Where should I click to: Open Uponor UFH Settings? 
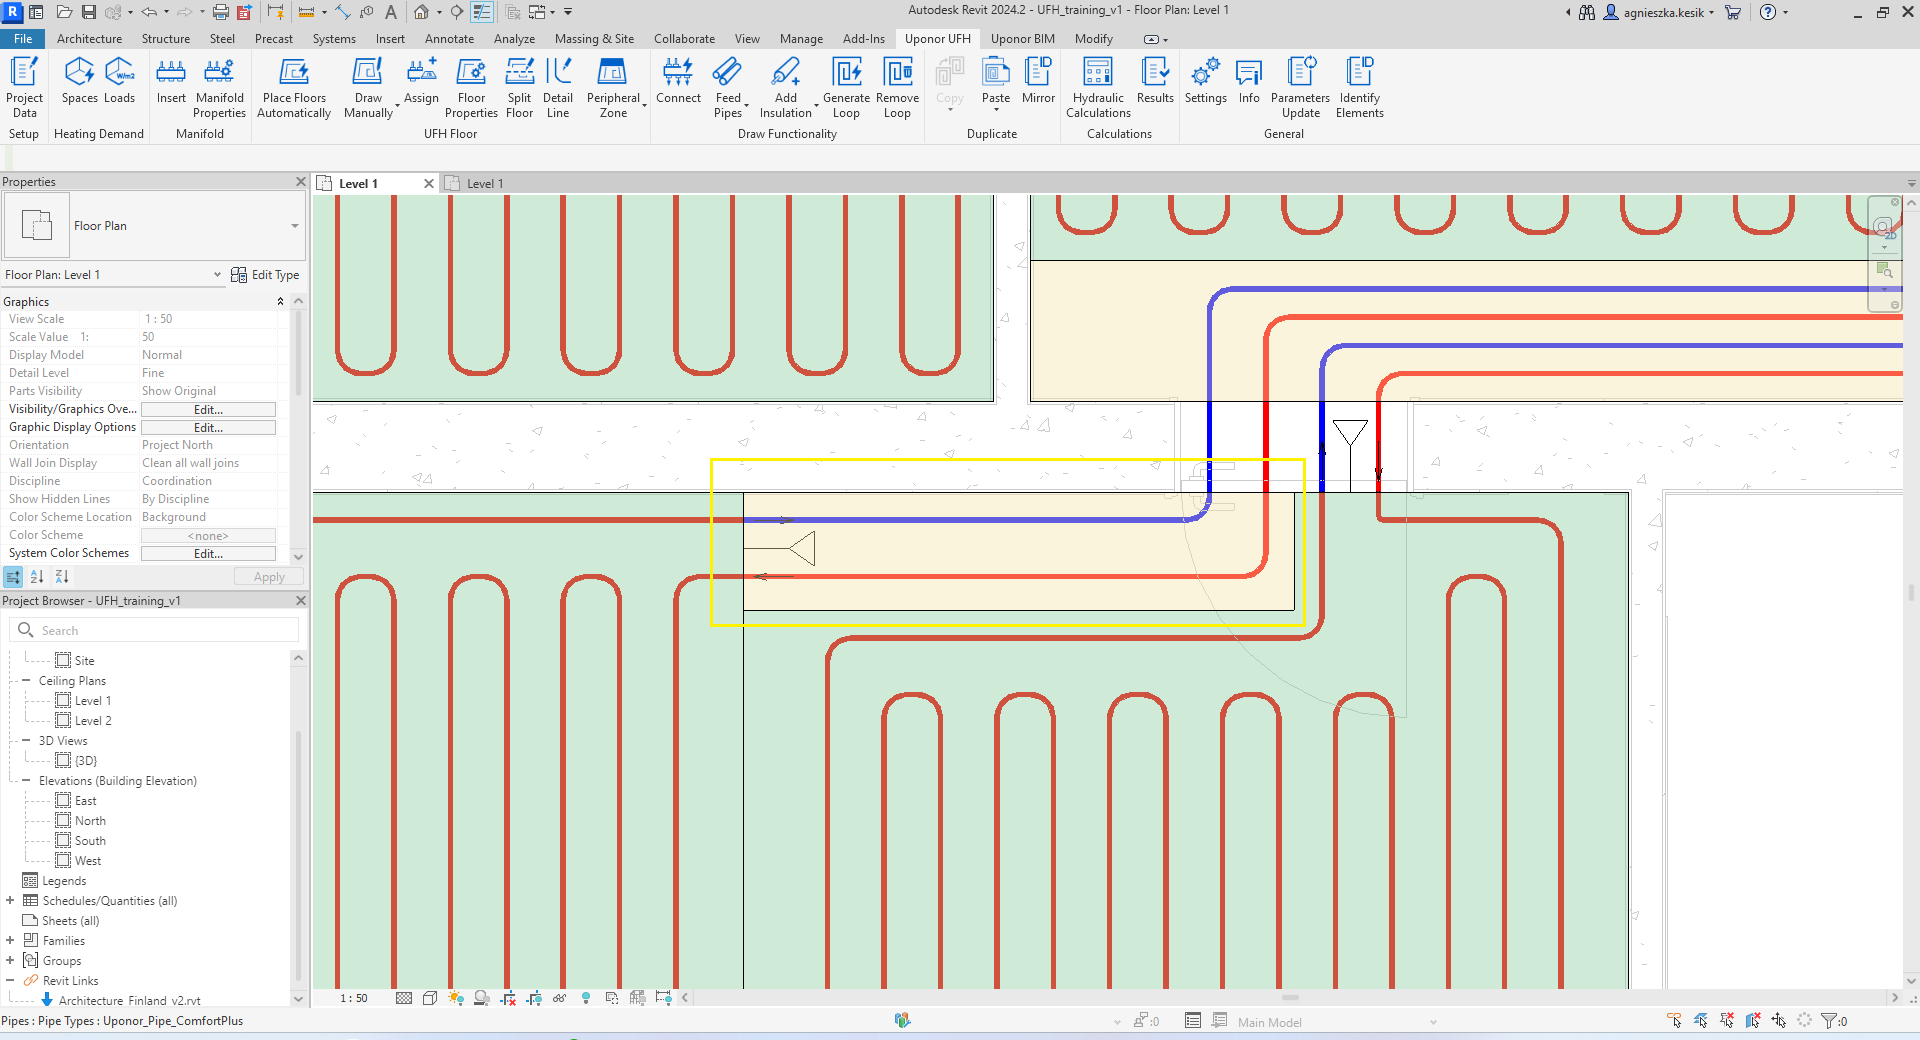coord(1205,80)
